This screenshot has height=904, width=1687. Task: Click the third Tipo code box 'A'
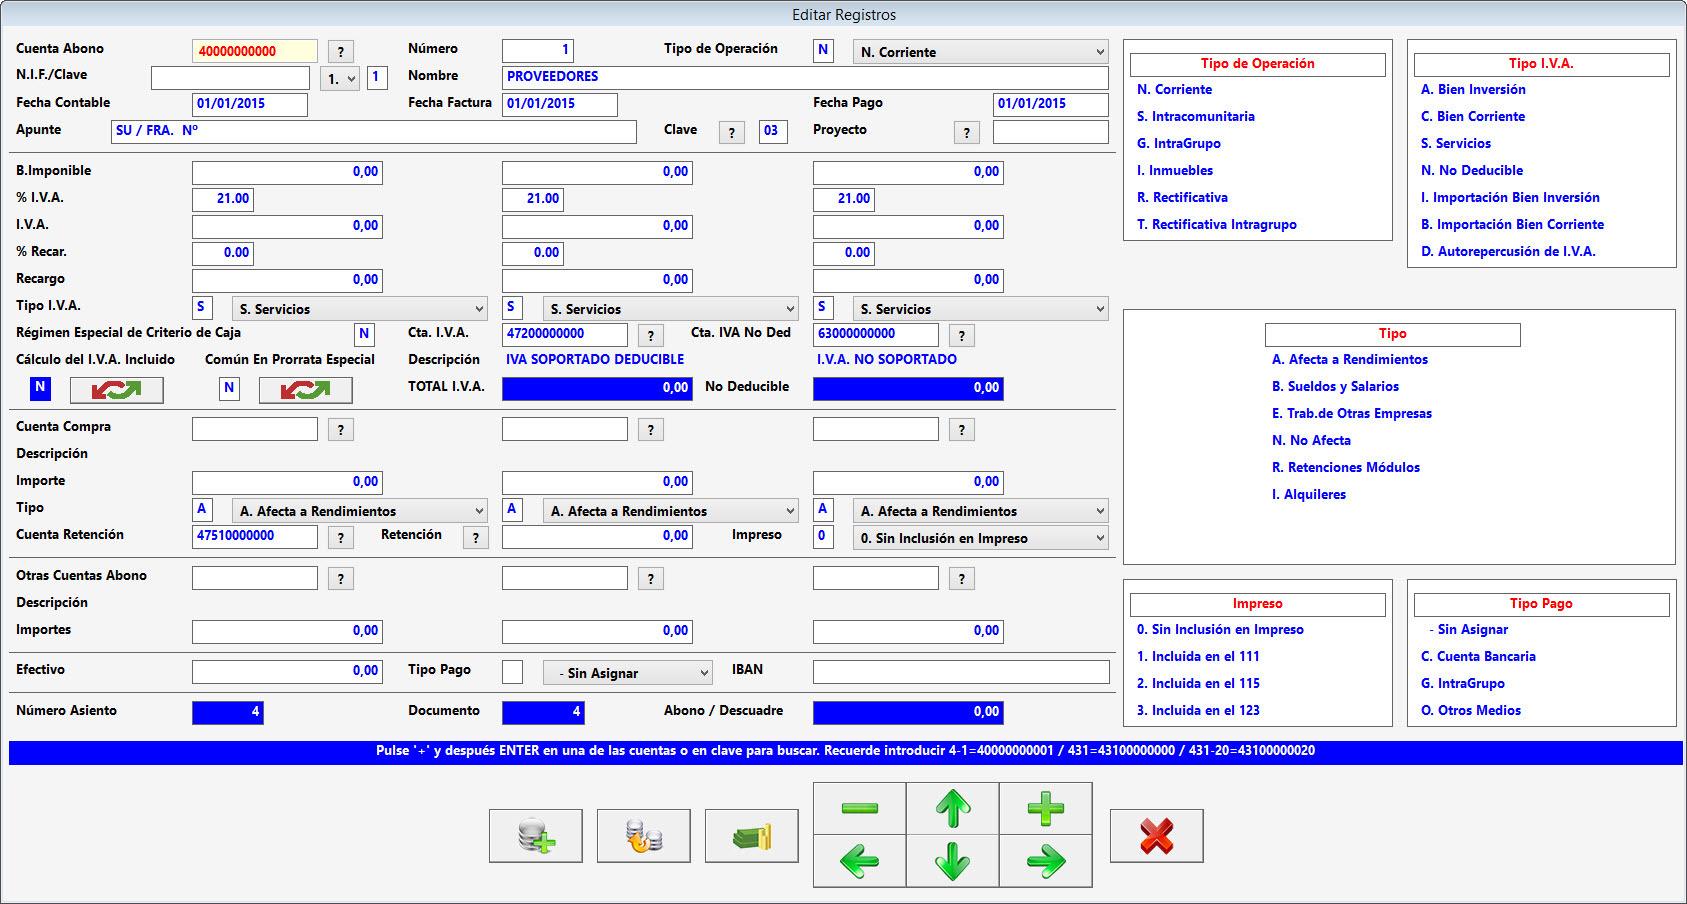pos(823,509)
